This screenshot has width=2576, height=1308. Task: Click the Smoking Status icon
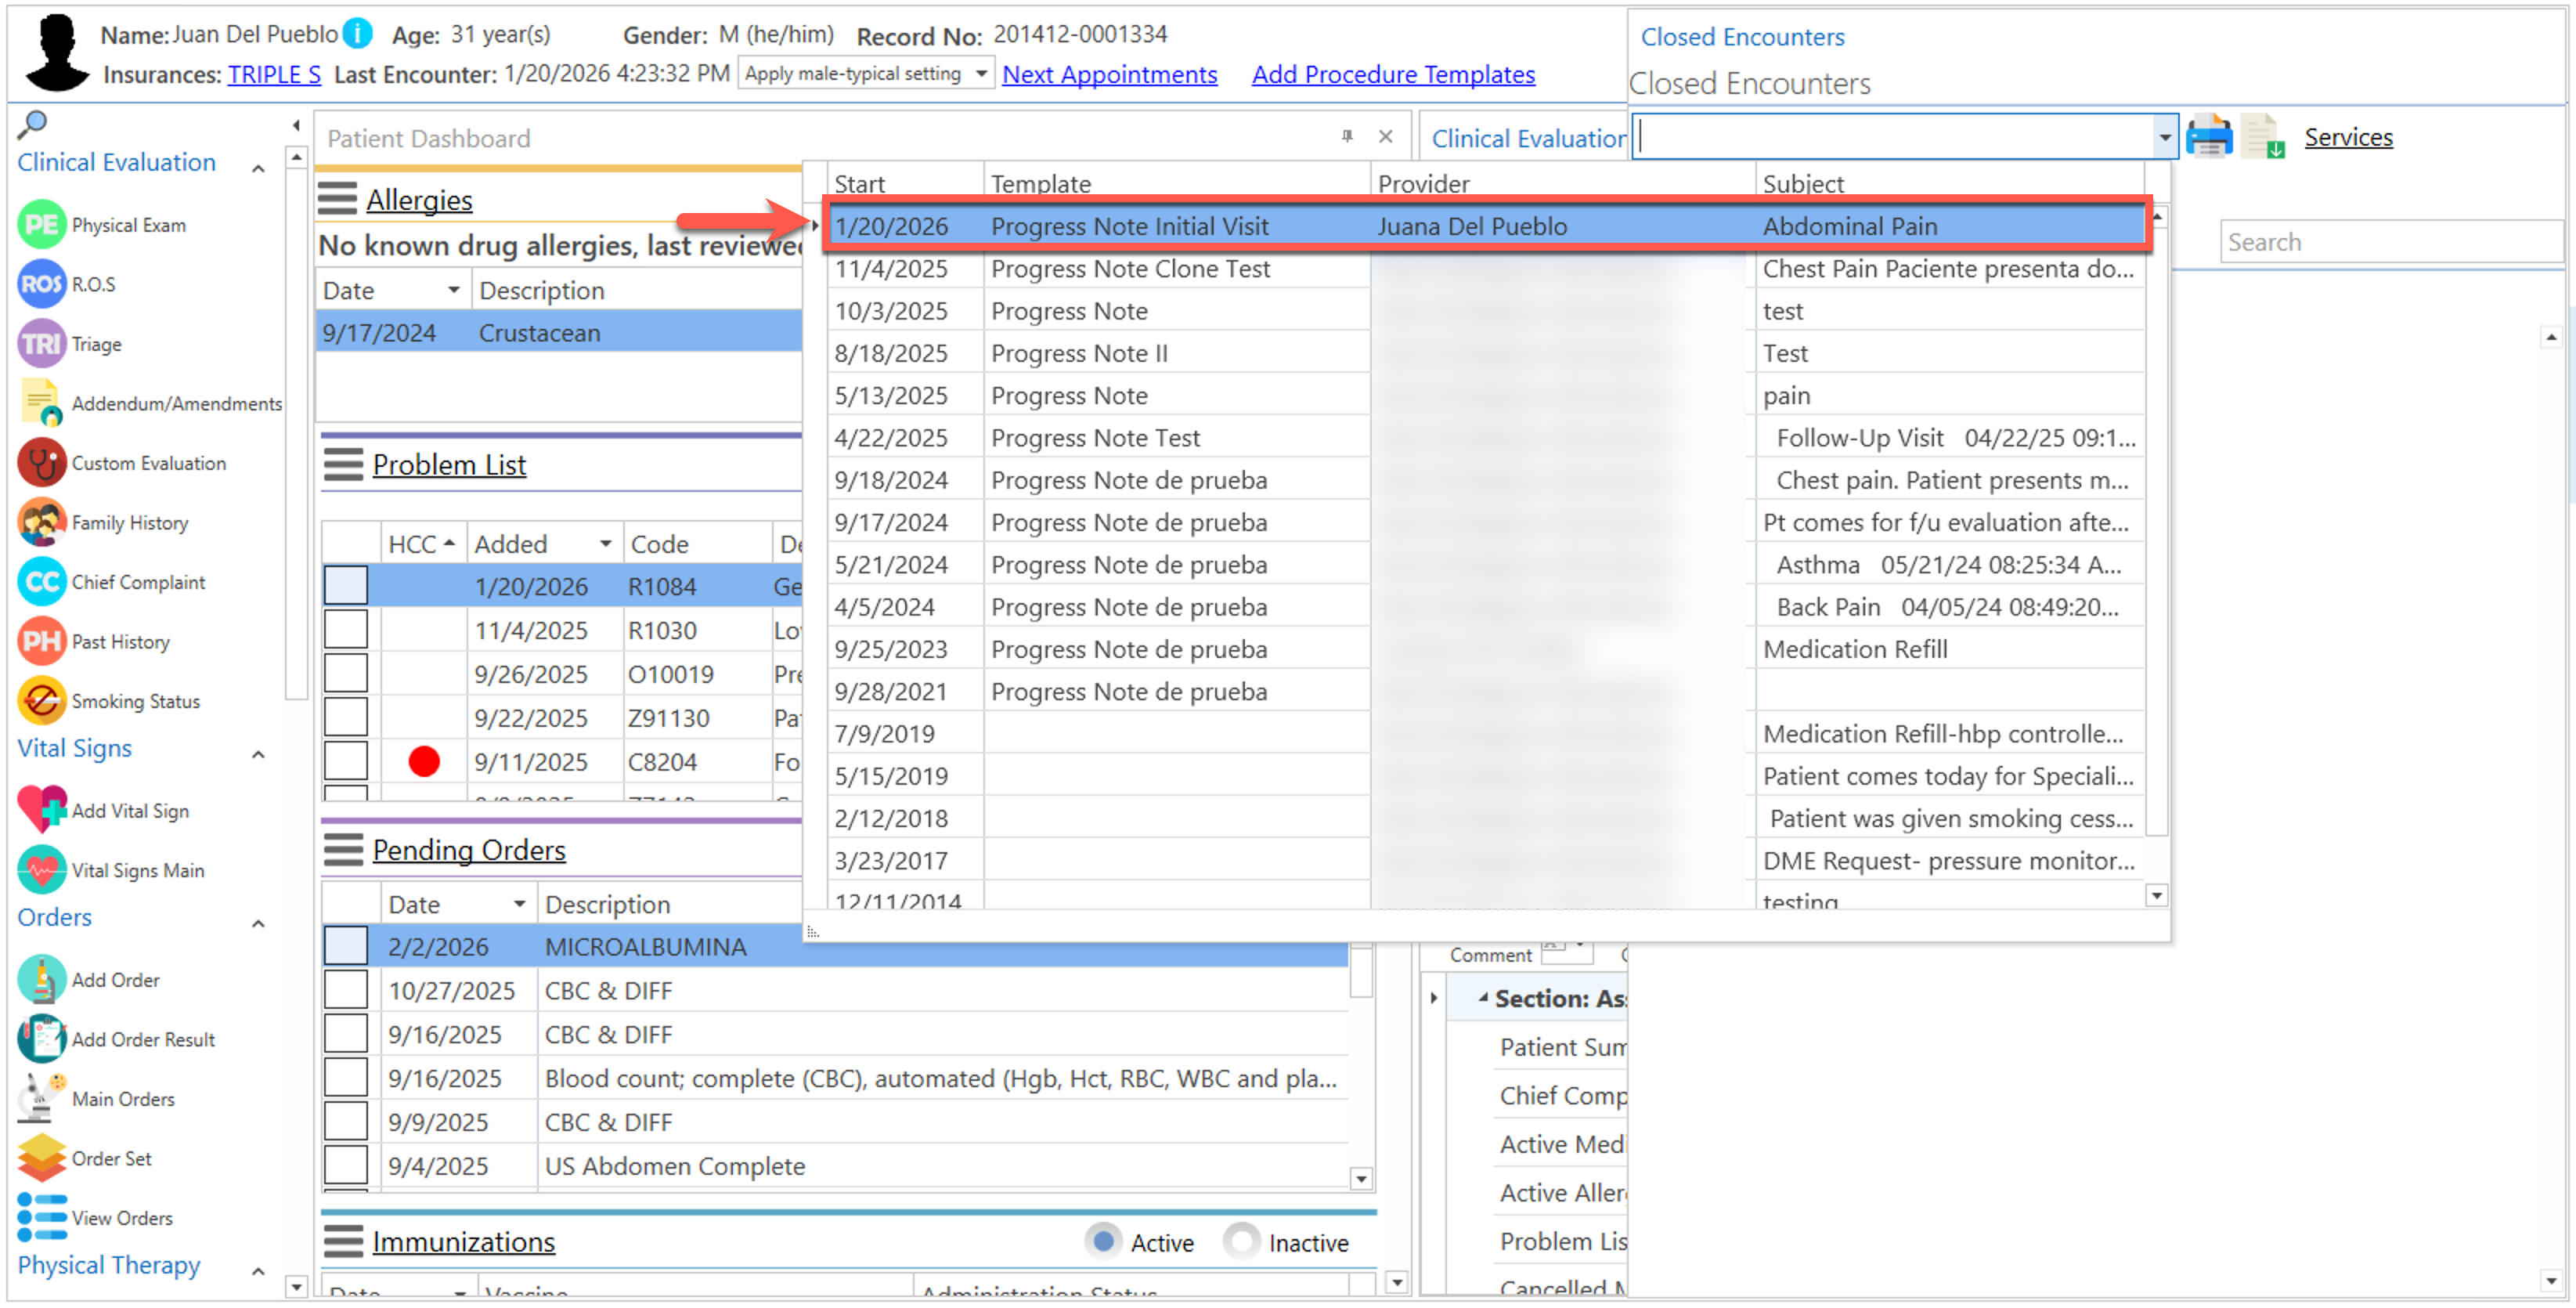click(x=41, y=702)
